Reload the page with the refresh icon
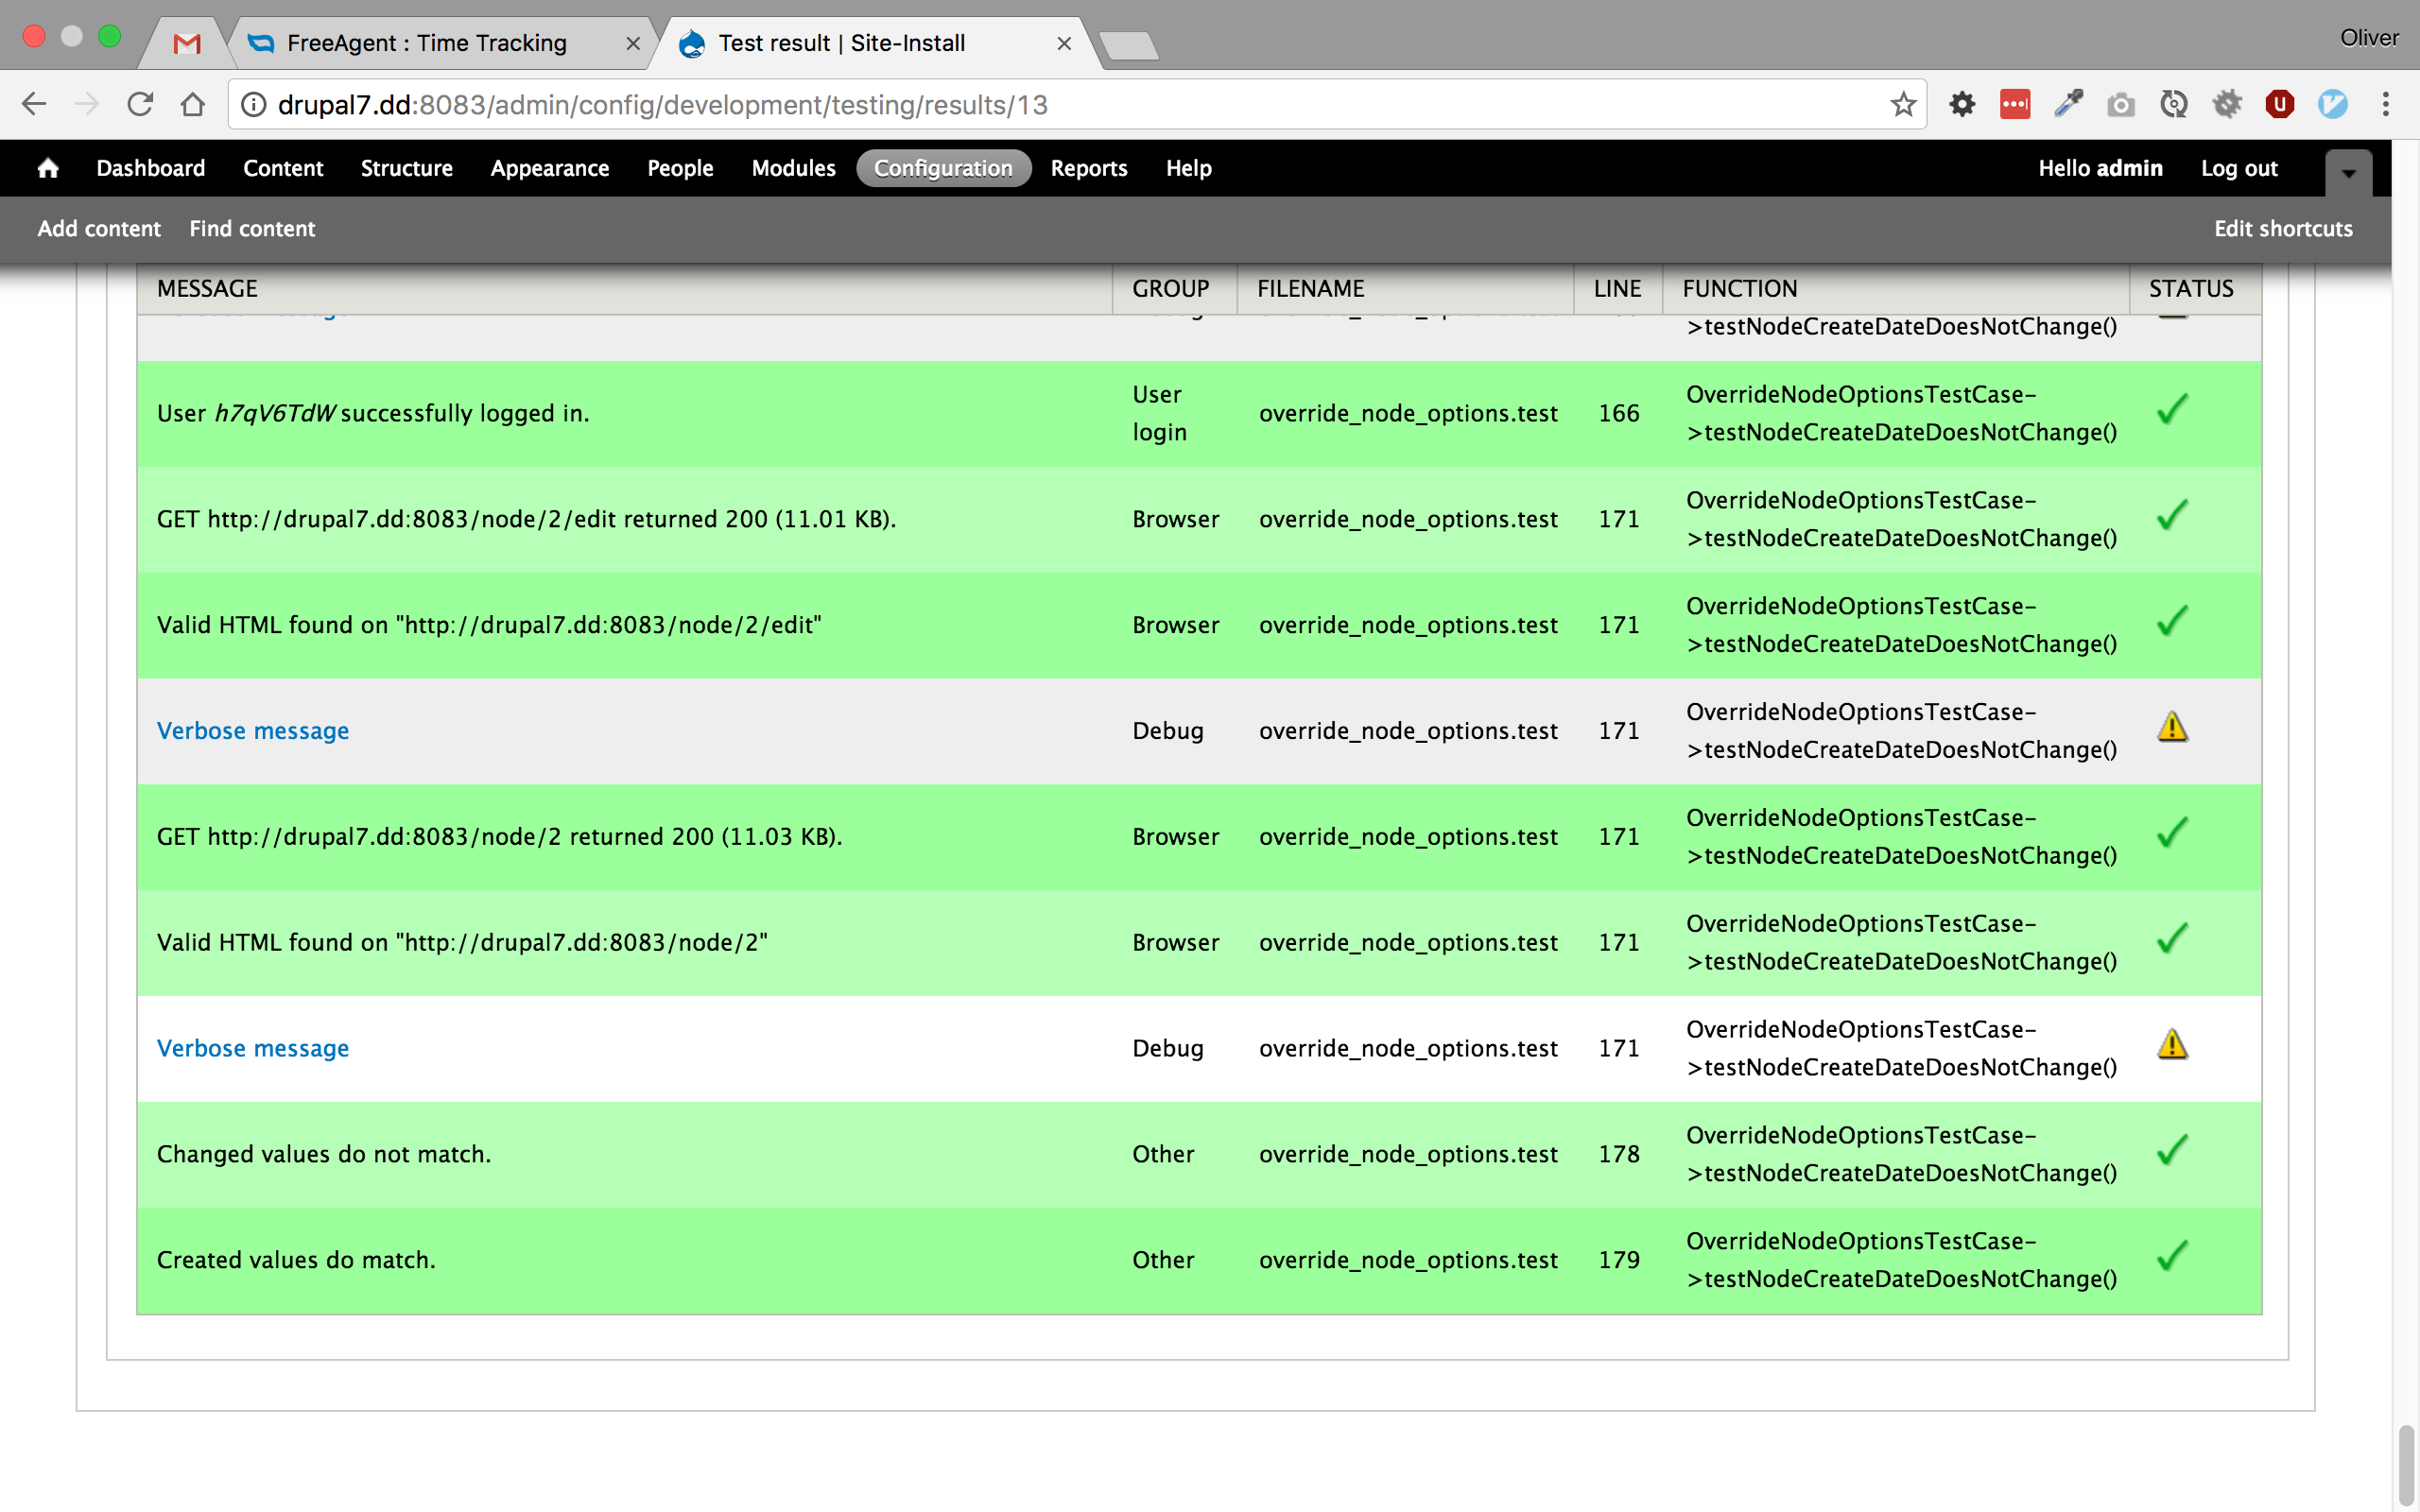This screenshot has height=1512, width=2420. (x=140, y=104)
